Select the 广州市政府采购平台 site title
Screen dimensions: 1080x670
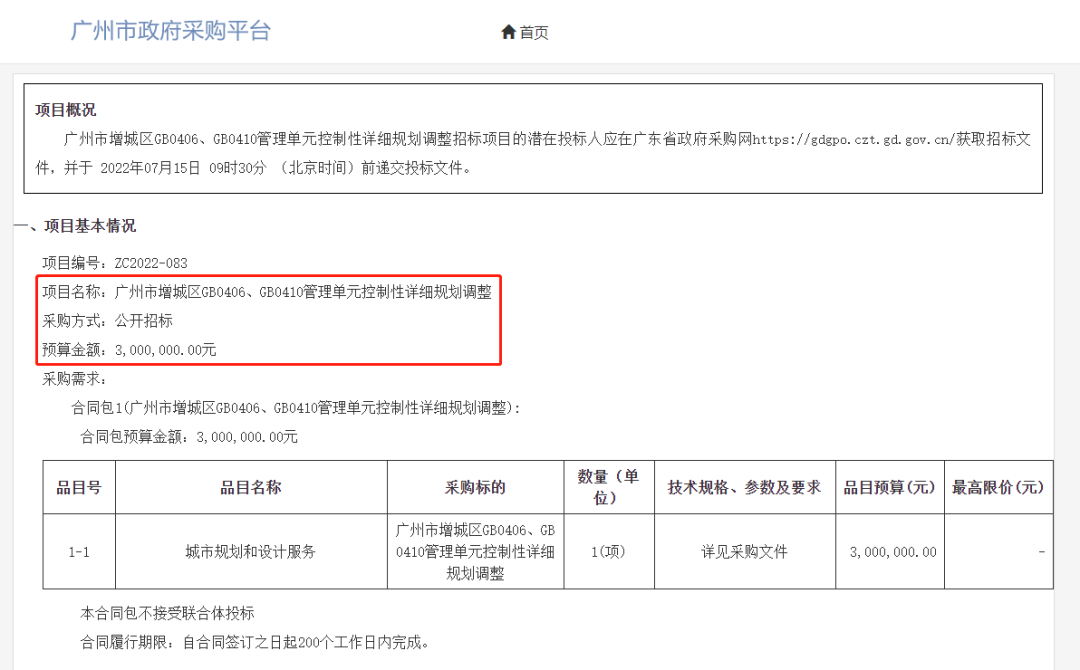pos(172,31)
